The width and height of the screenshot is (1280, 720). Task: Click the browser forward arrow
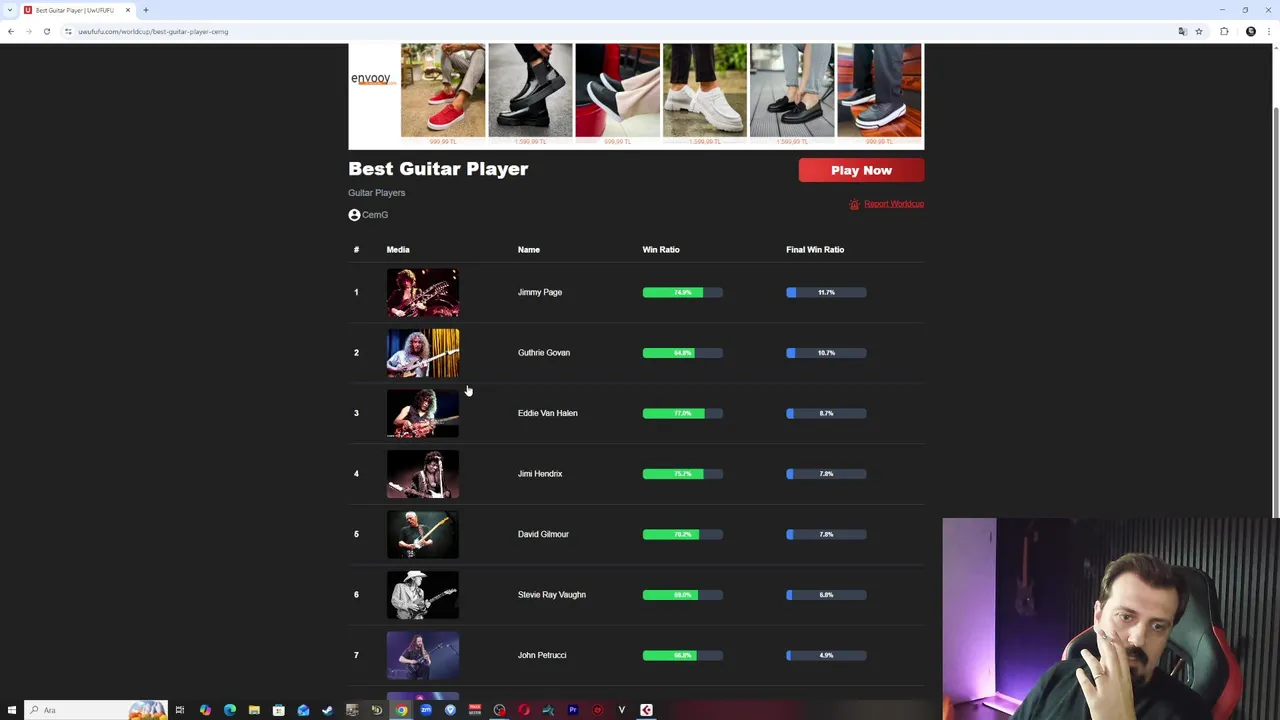pos(28,31)
